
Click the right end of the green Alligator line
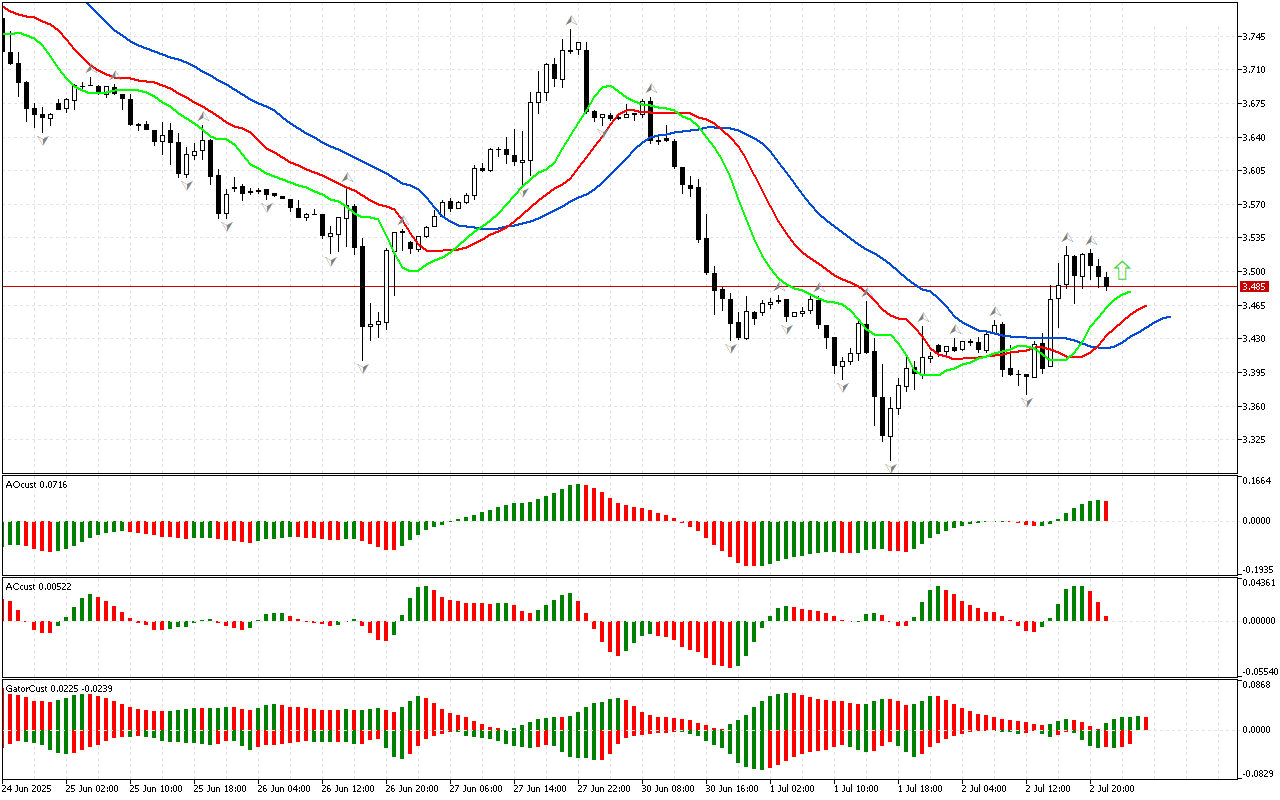1129,292
